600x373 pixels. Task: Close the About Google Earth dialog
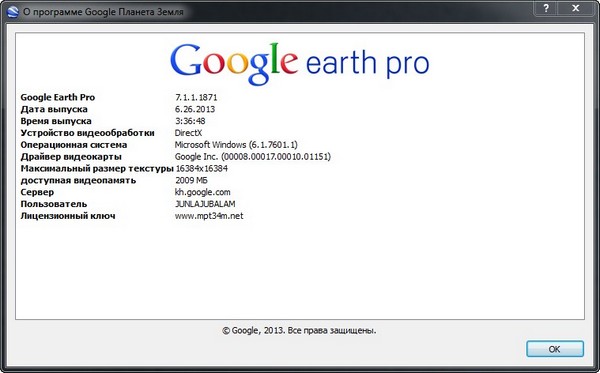click(576, 8)
